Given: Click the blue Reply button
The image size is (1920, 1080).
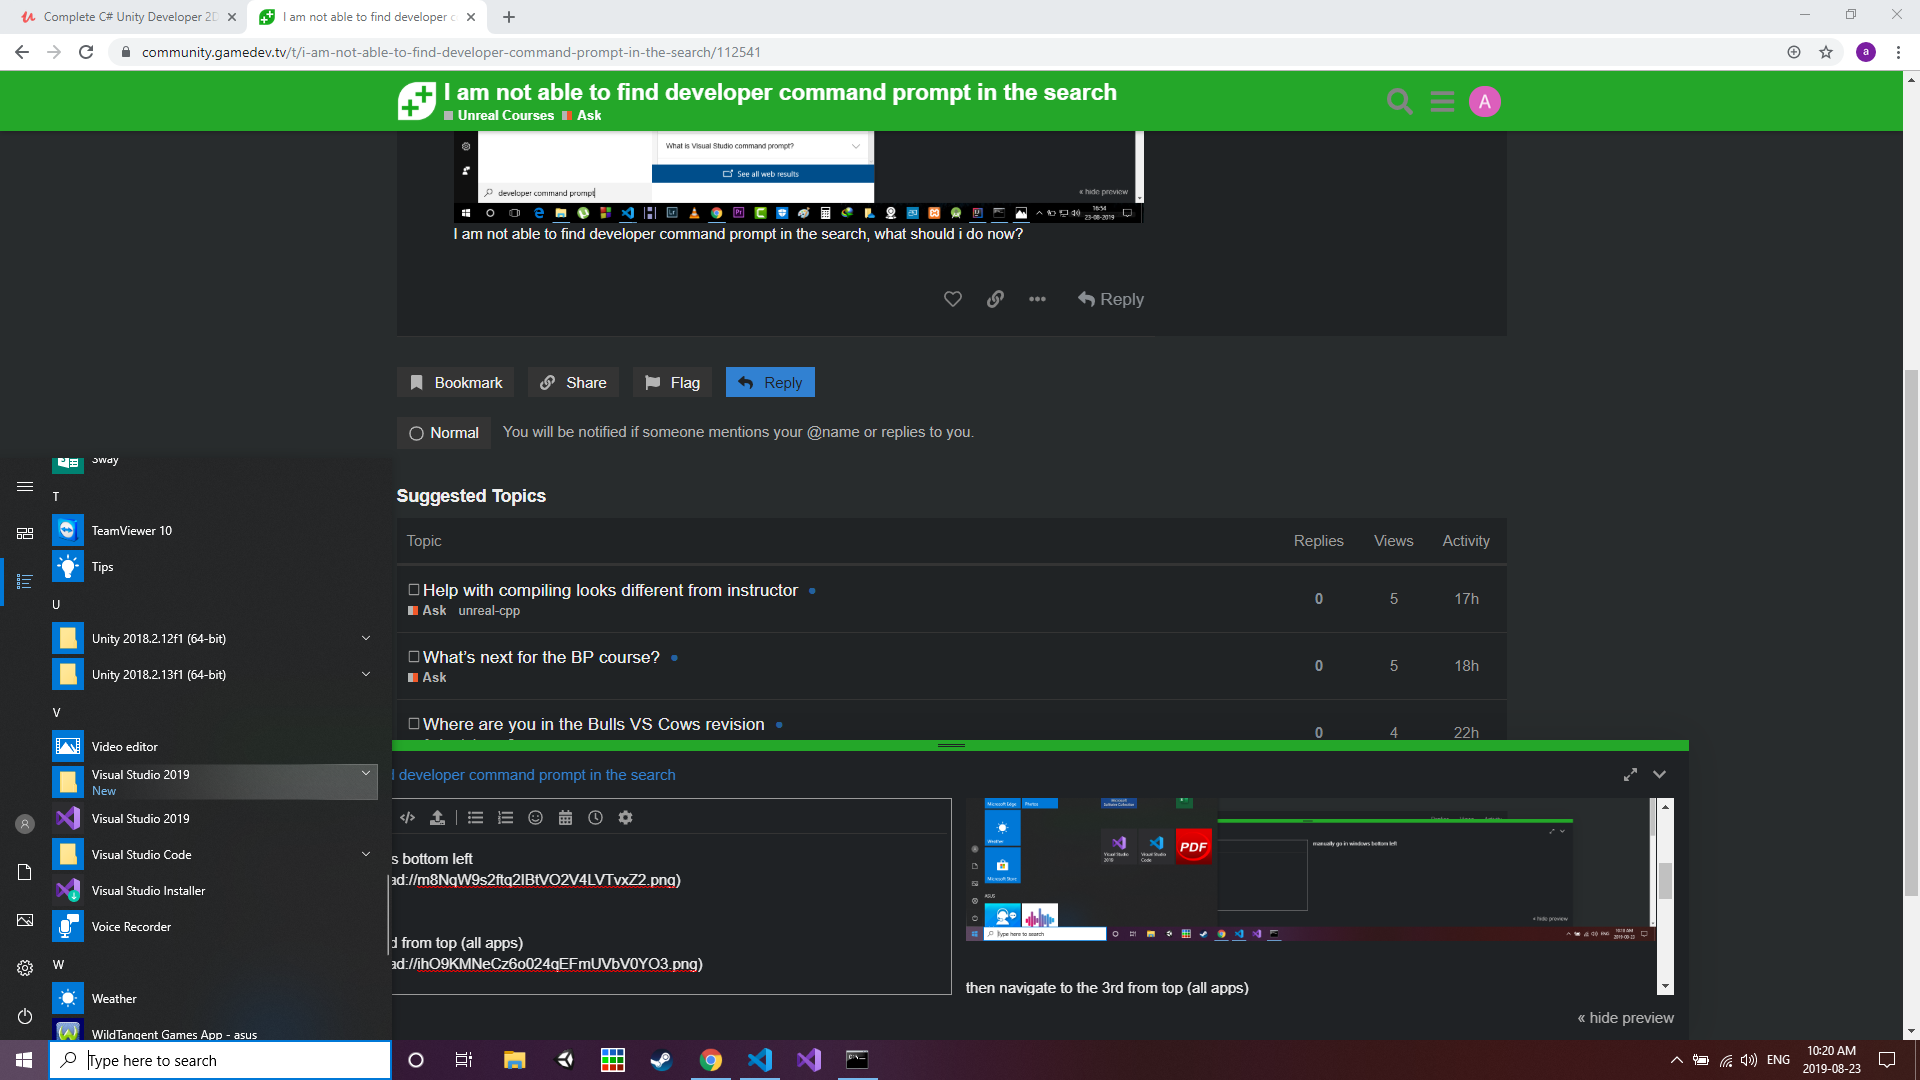Looking at the screenshot, I should click(x=770, y=383).
